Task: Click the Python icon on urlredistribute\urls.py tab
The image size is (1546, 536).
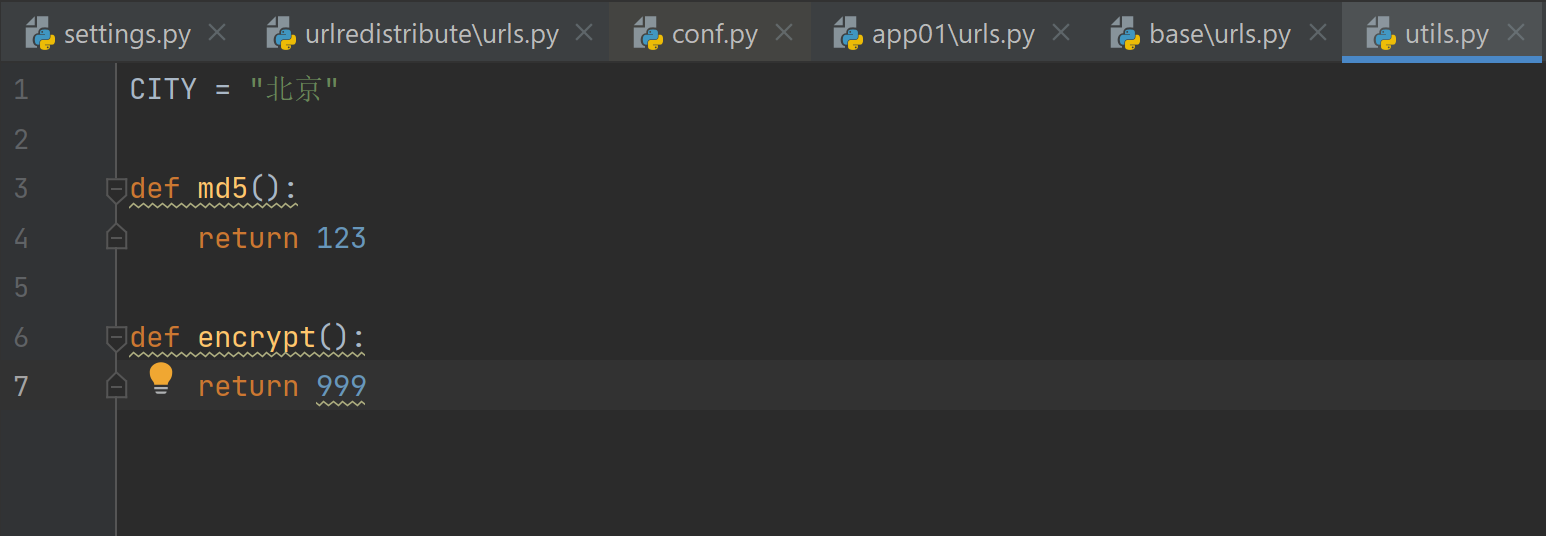Action: [x=282, y=34]
